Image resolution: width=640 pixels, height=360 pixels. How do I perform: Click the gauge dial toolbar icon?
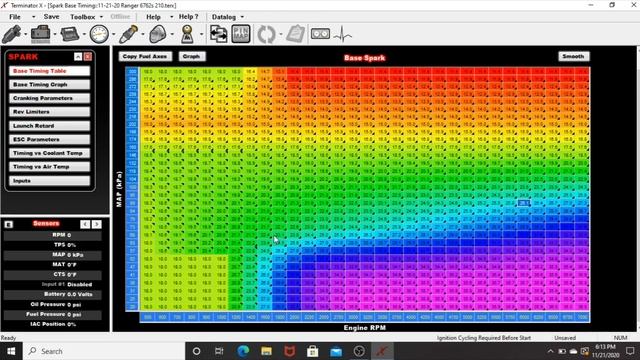pos(99,34)
